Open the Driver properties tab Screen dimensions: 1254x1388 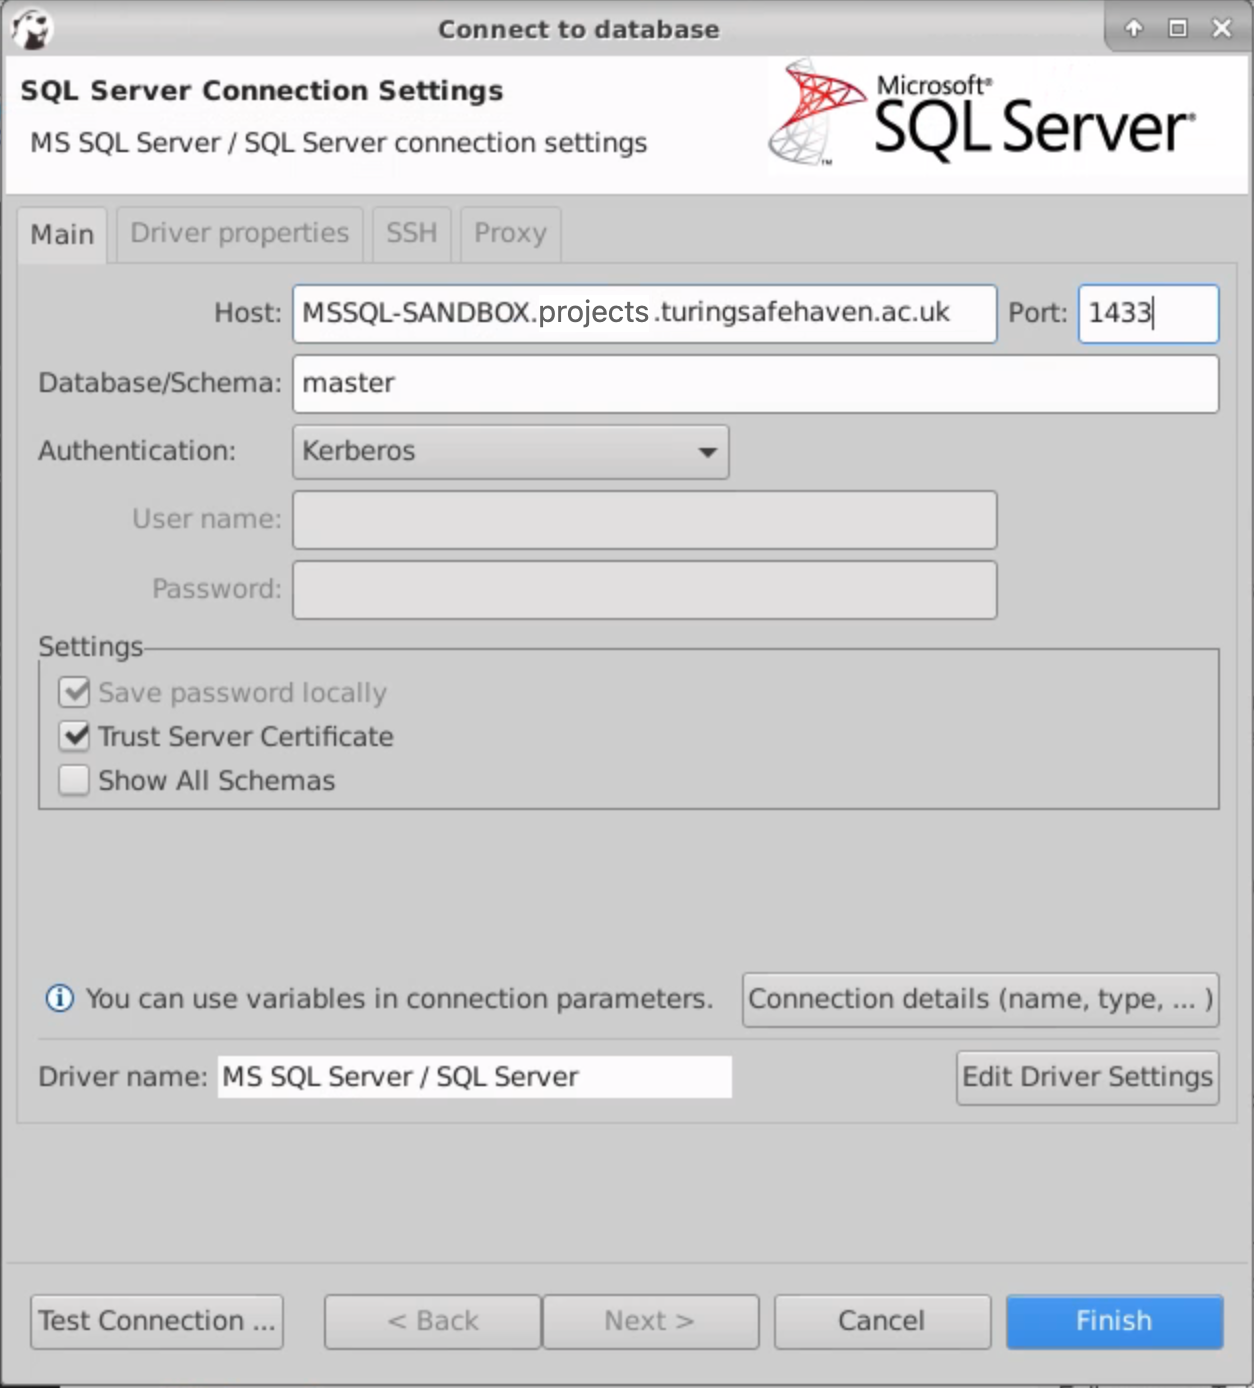tap(240, 234)
